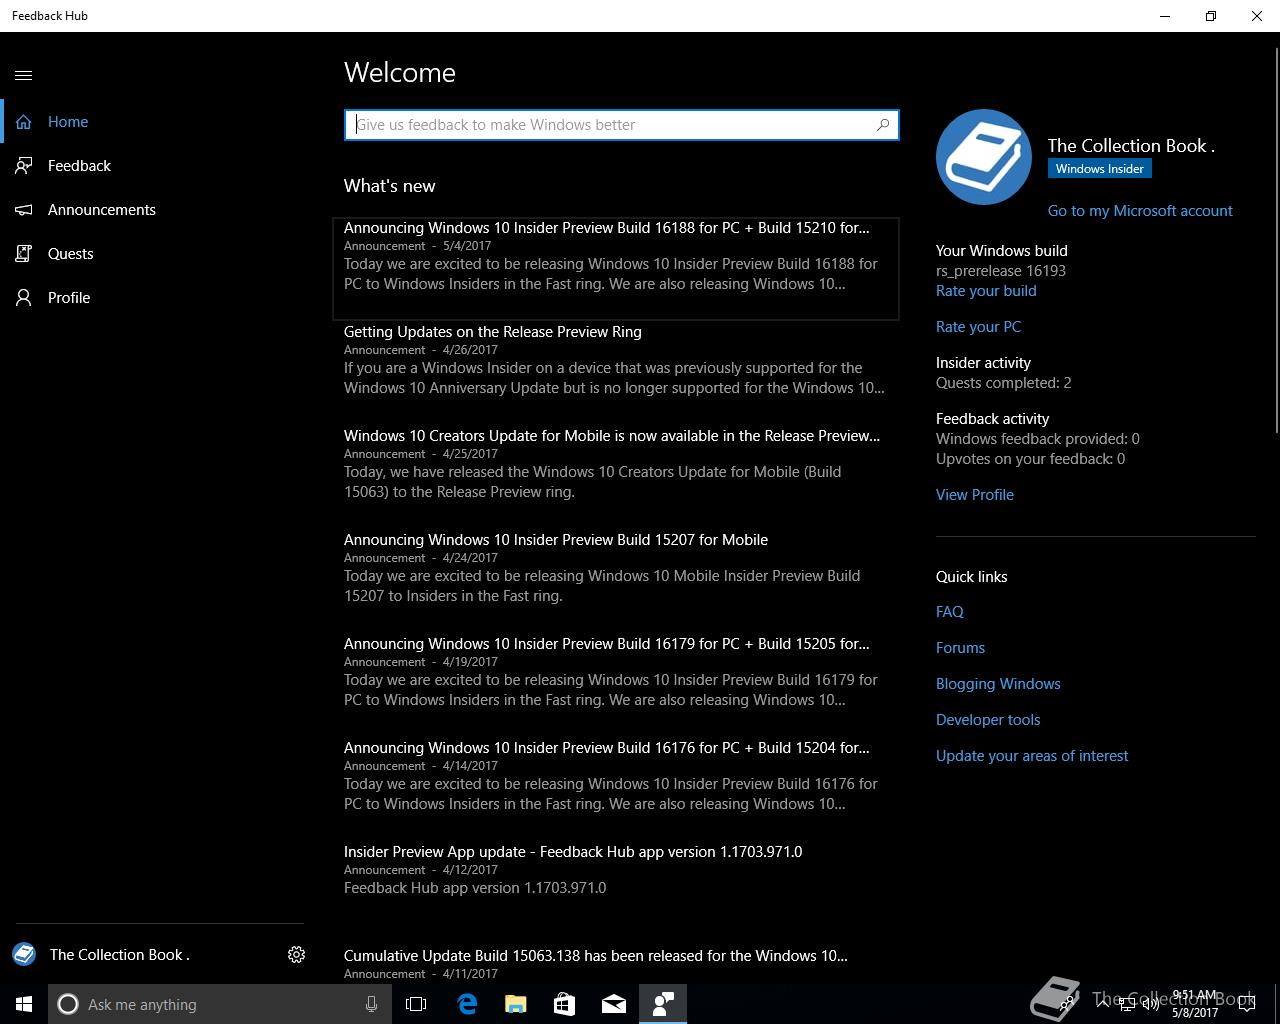Launch Microsoft Edge from taskbar

466,1004
